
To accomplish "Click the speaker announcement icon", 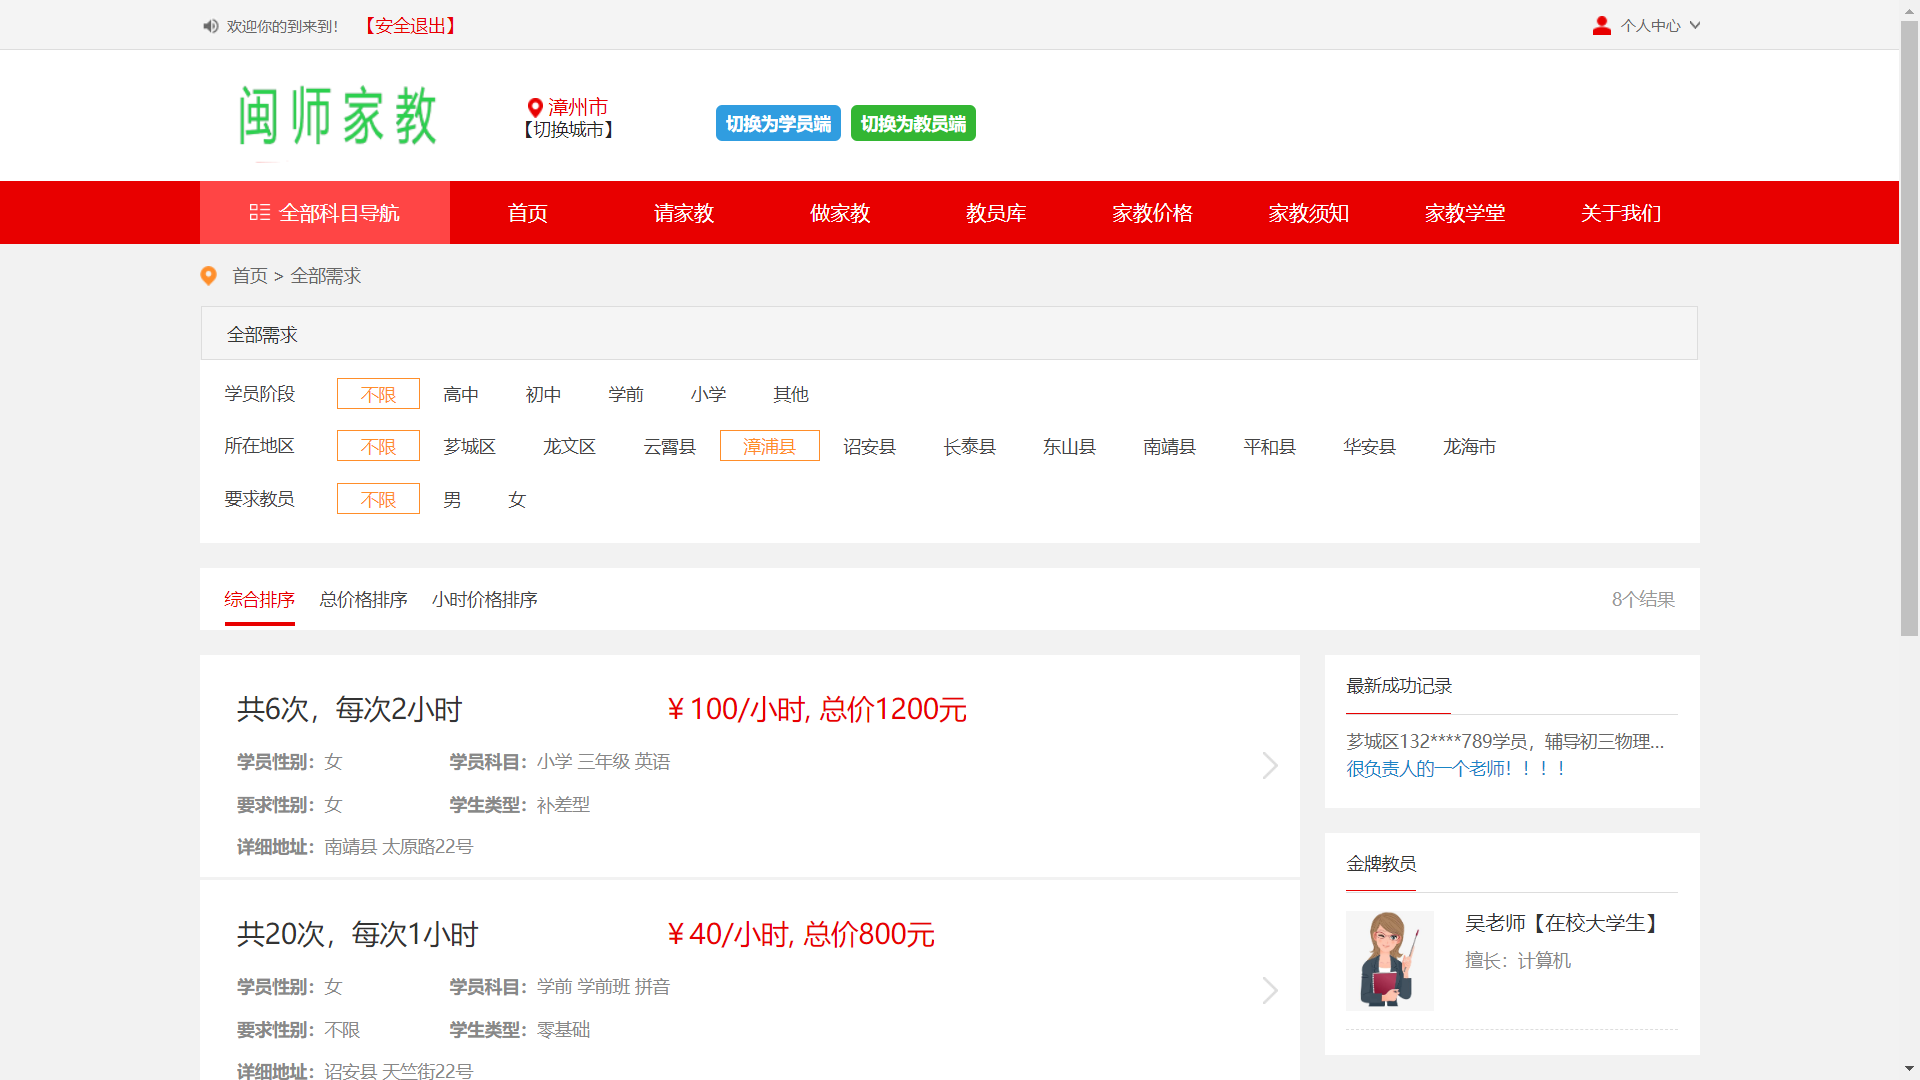I will pos(210,26).
